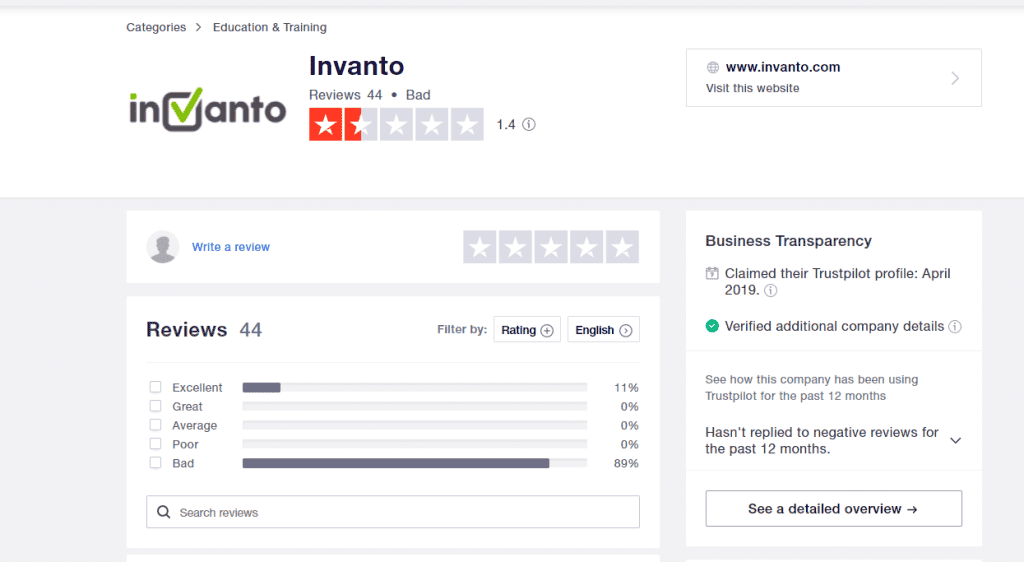Image resolution: width=1024 pixels, height=562 pixels.
Task: Check the Poor rating checkbox
Action: point(155,444)
